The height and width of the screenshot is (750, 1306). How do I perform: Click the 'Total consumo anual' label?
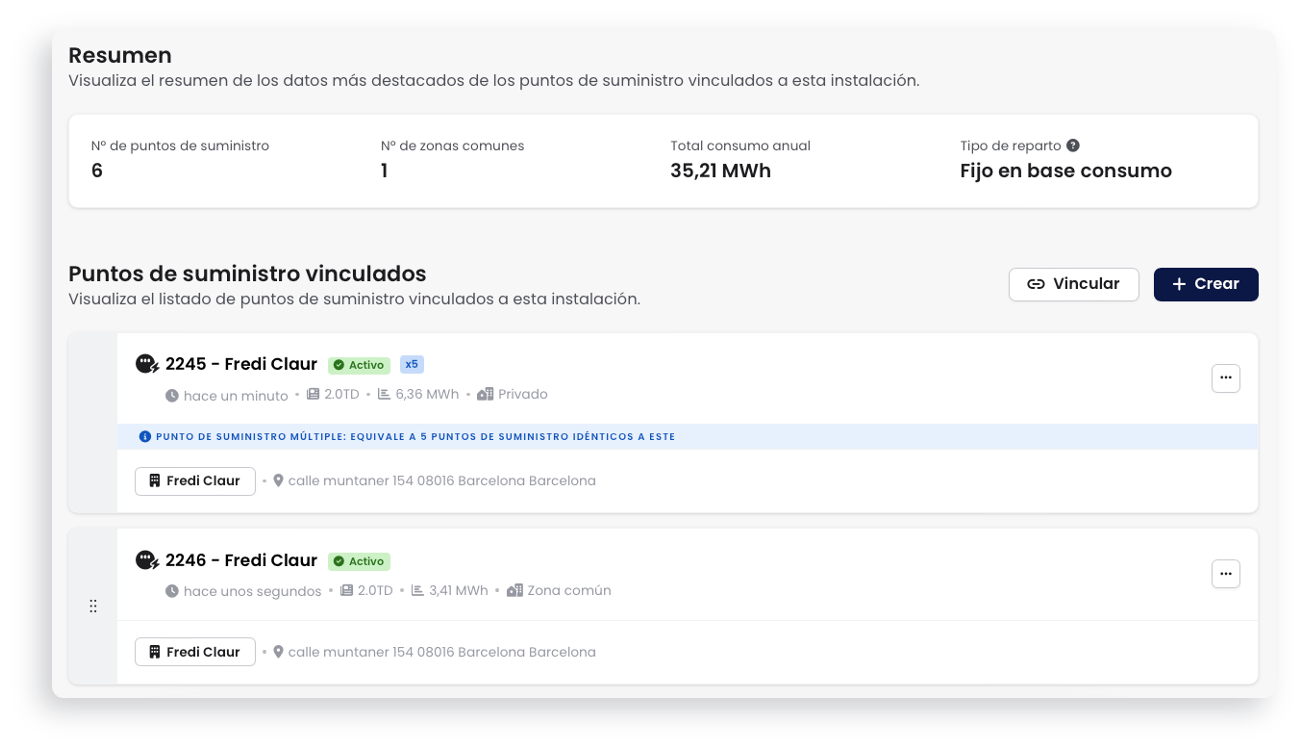741,146
